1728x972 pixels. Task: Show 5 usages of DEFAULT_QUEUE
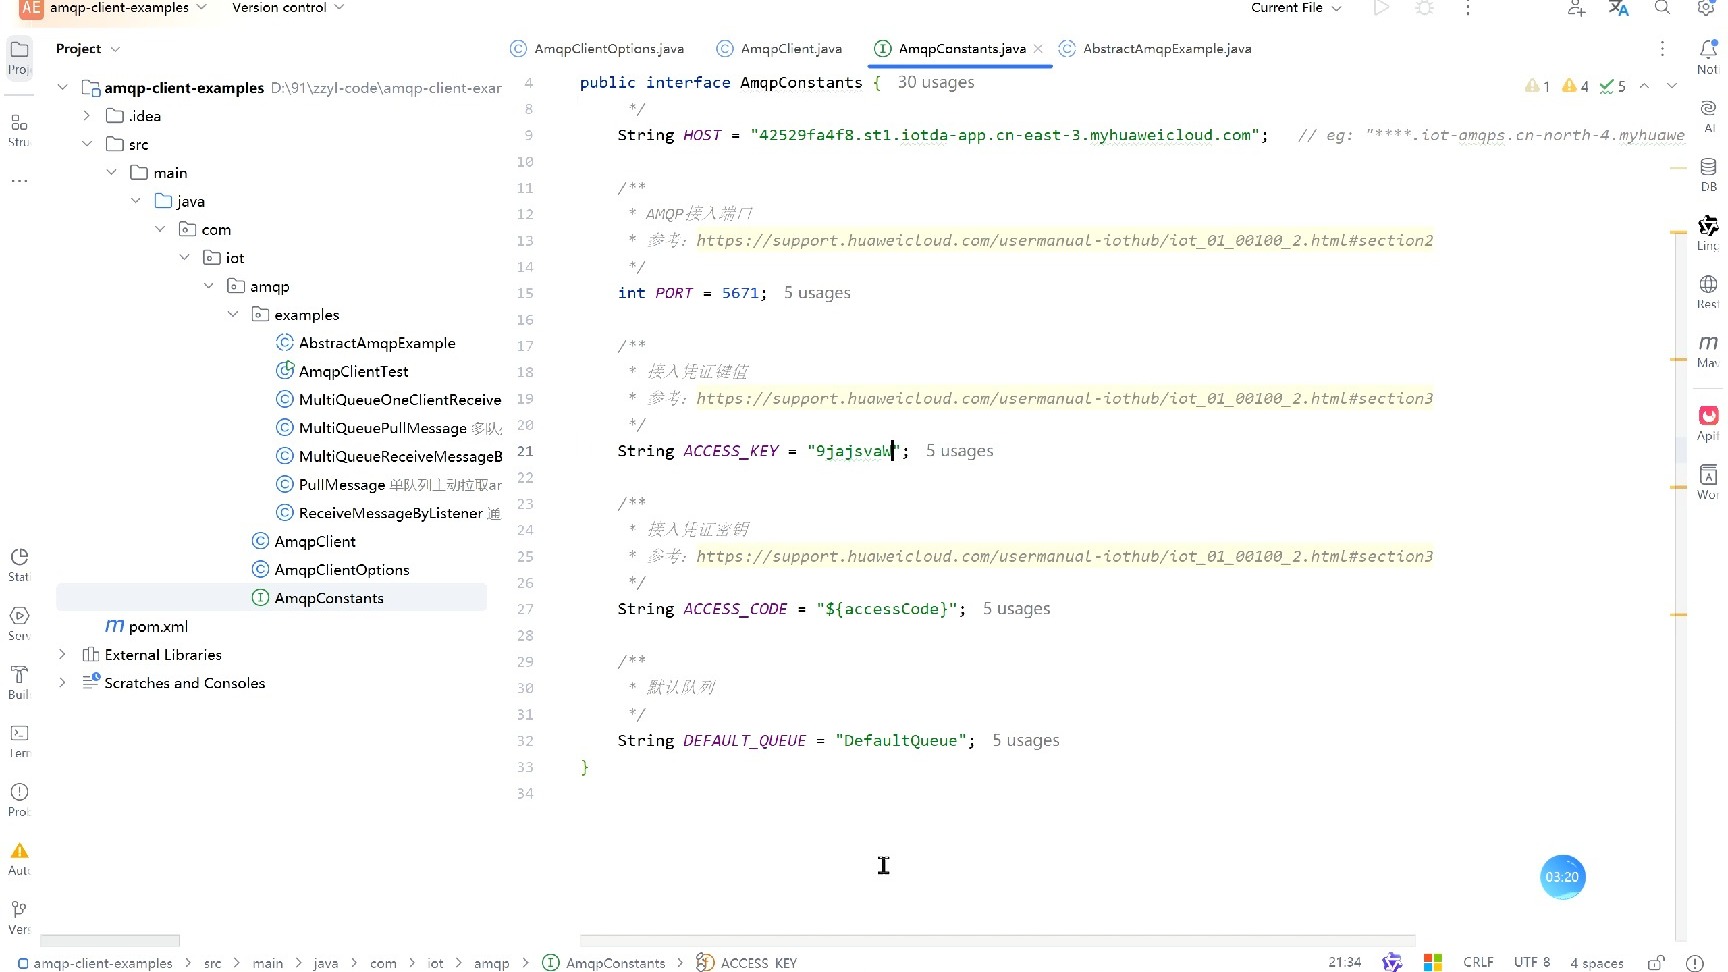tap(1026, 740)
